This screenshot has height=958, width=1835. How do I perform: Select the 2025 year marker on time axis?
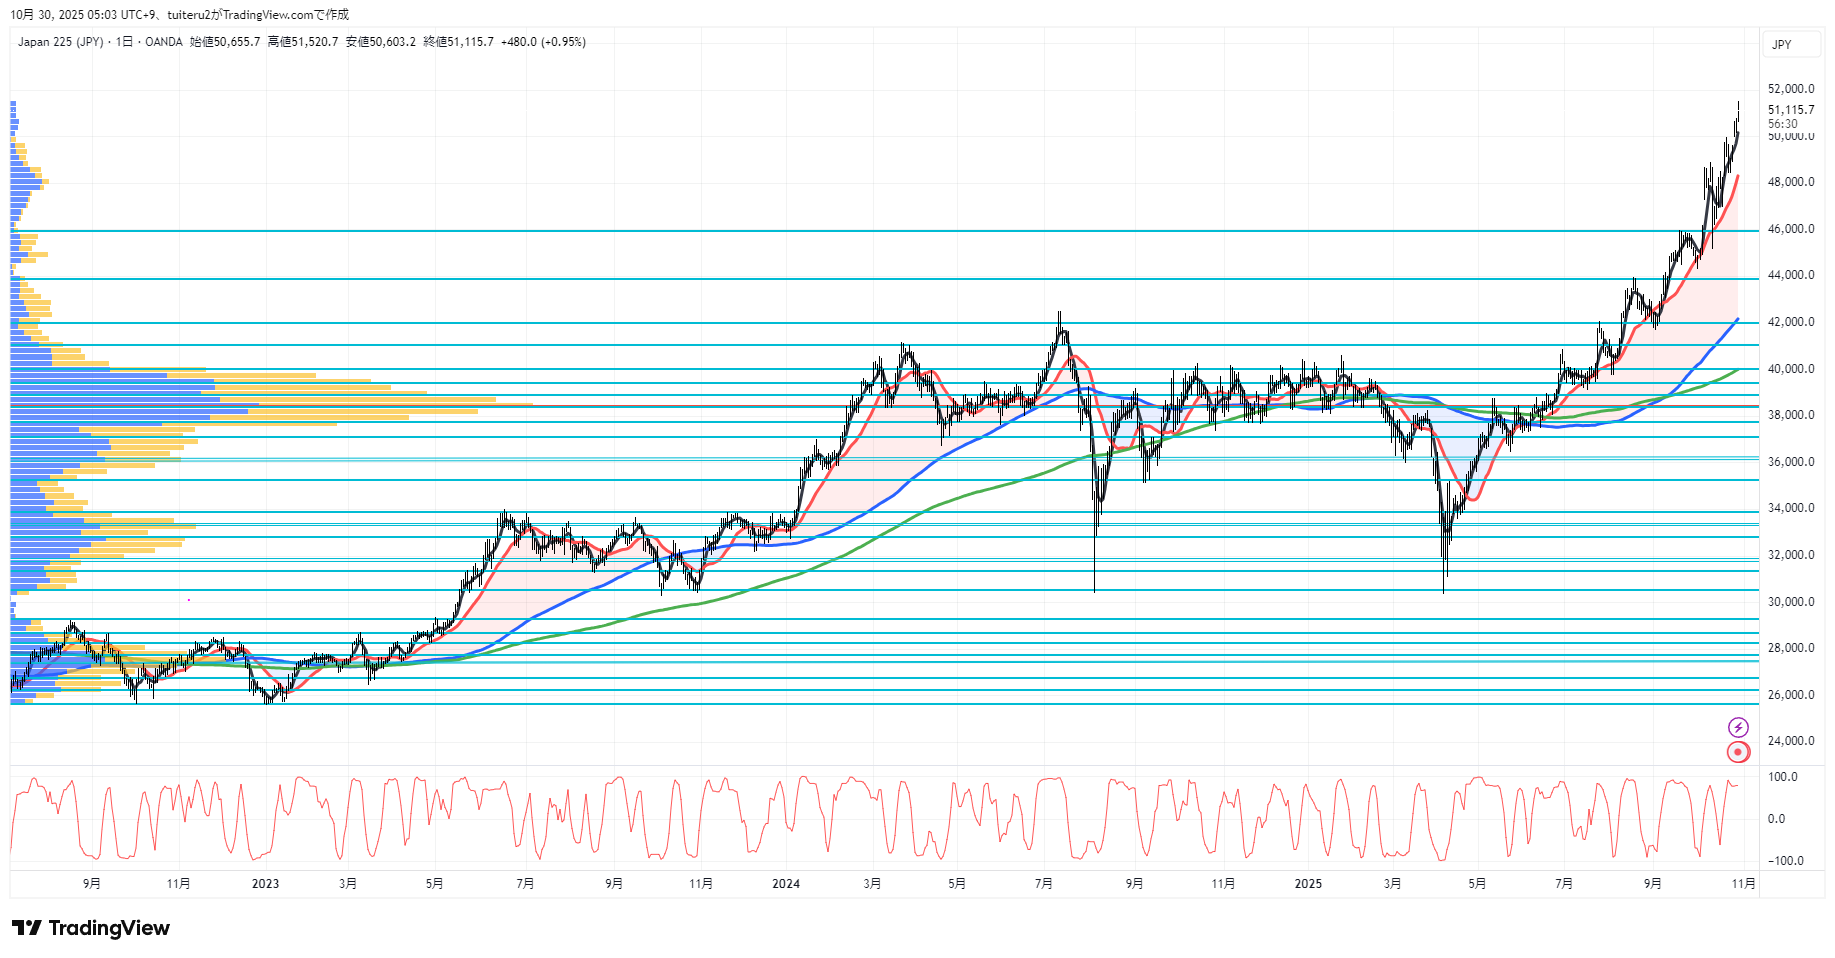[x=1308, y=883]
